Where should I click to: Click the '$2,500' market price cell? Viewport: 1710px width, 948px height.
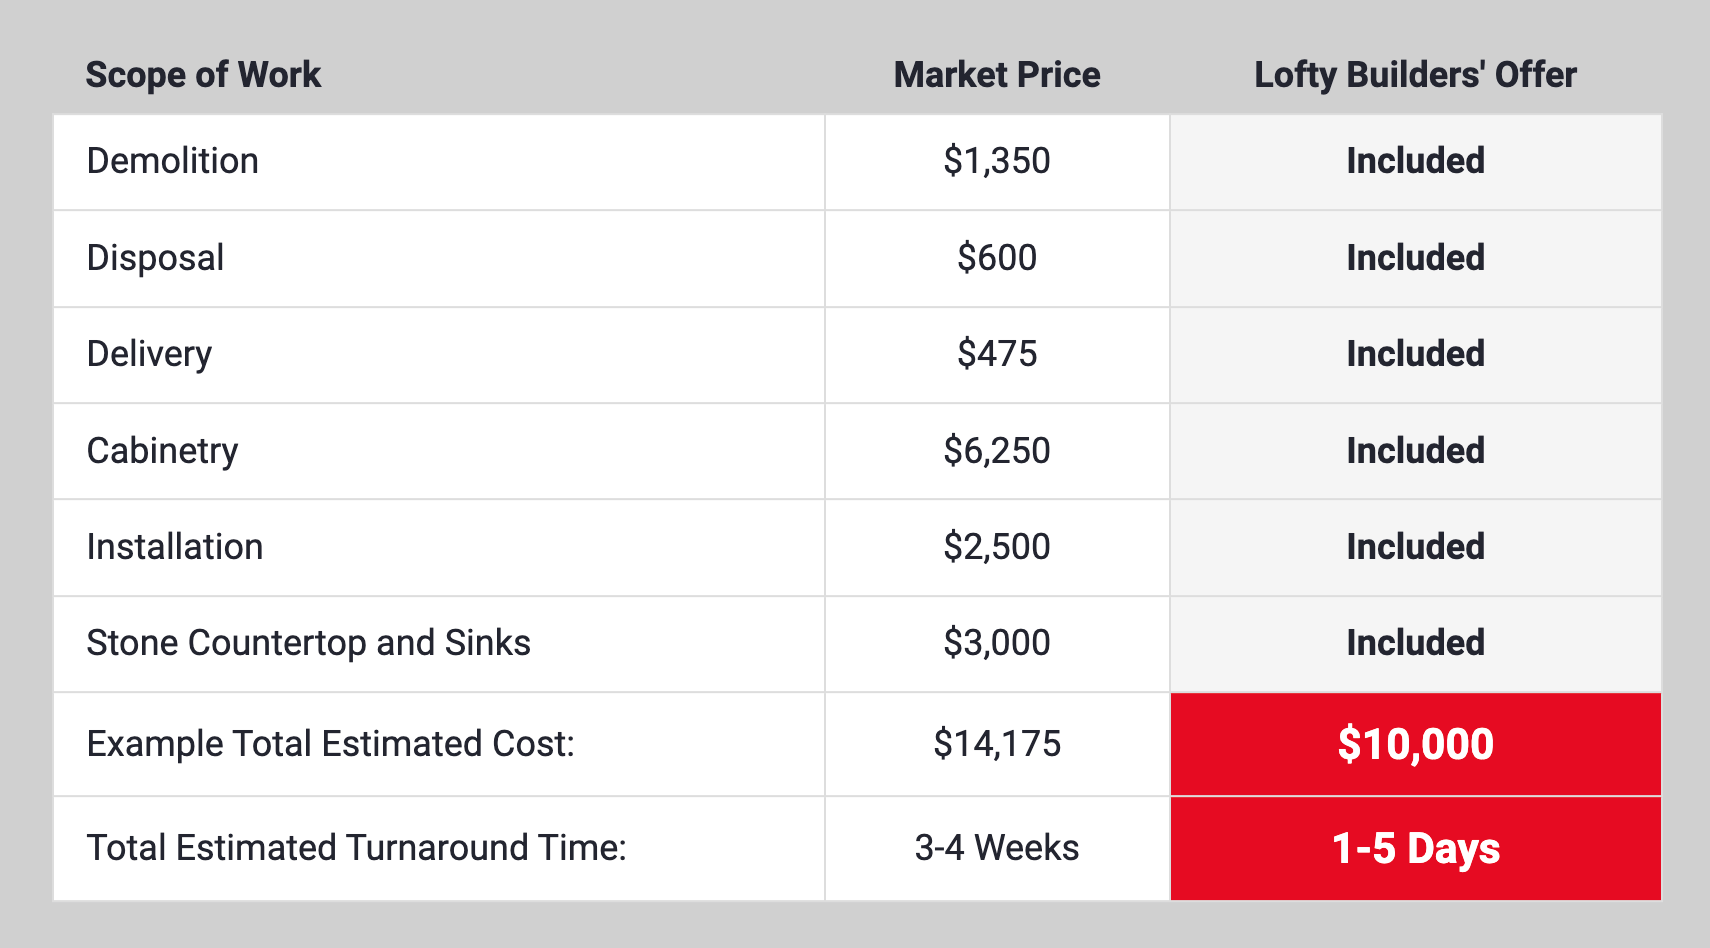tap(997, 547)
